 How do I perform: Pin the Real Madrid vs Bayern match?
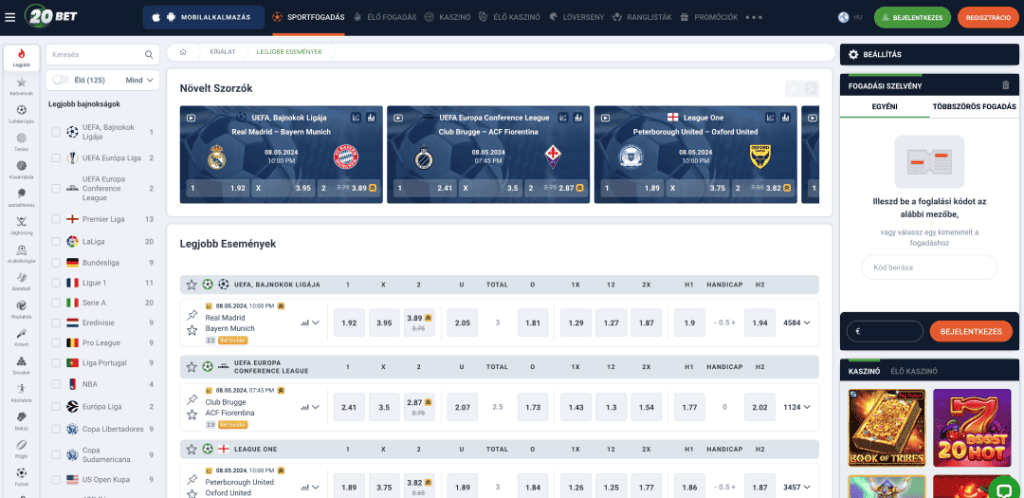192,315
